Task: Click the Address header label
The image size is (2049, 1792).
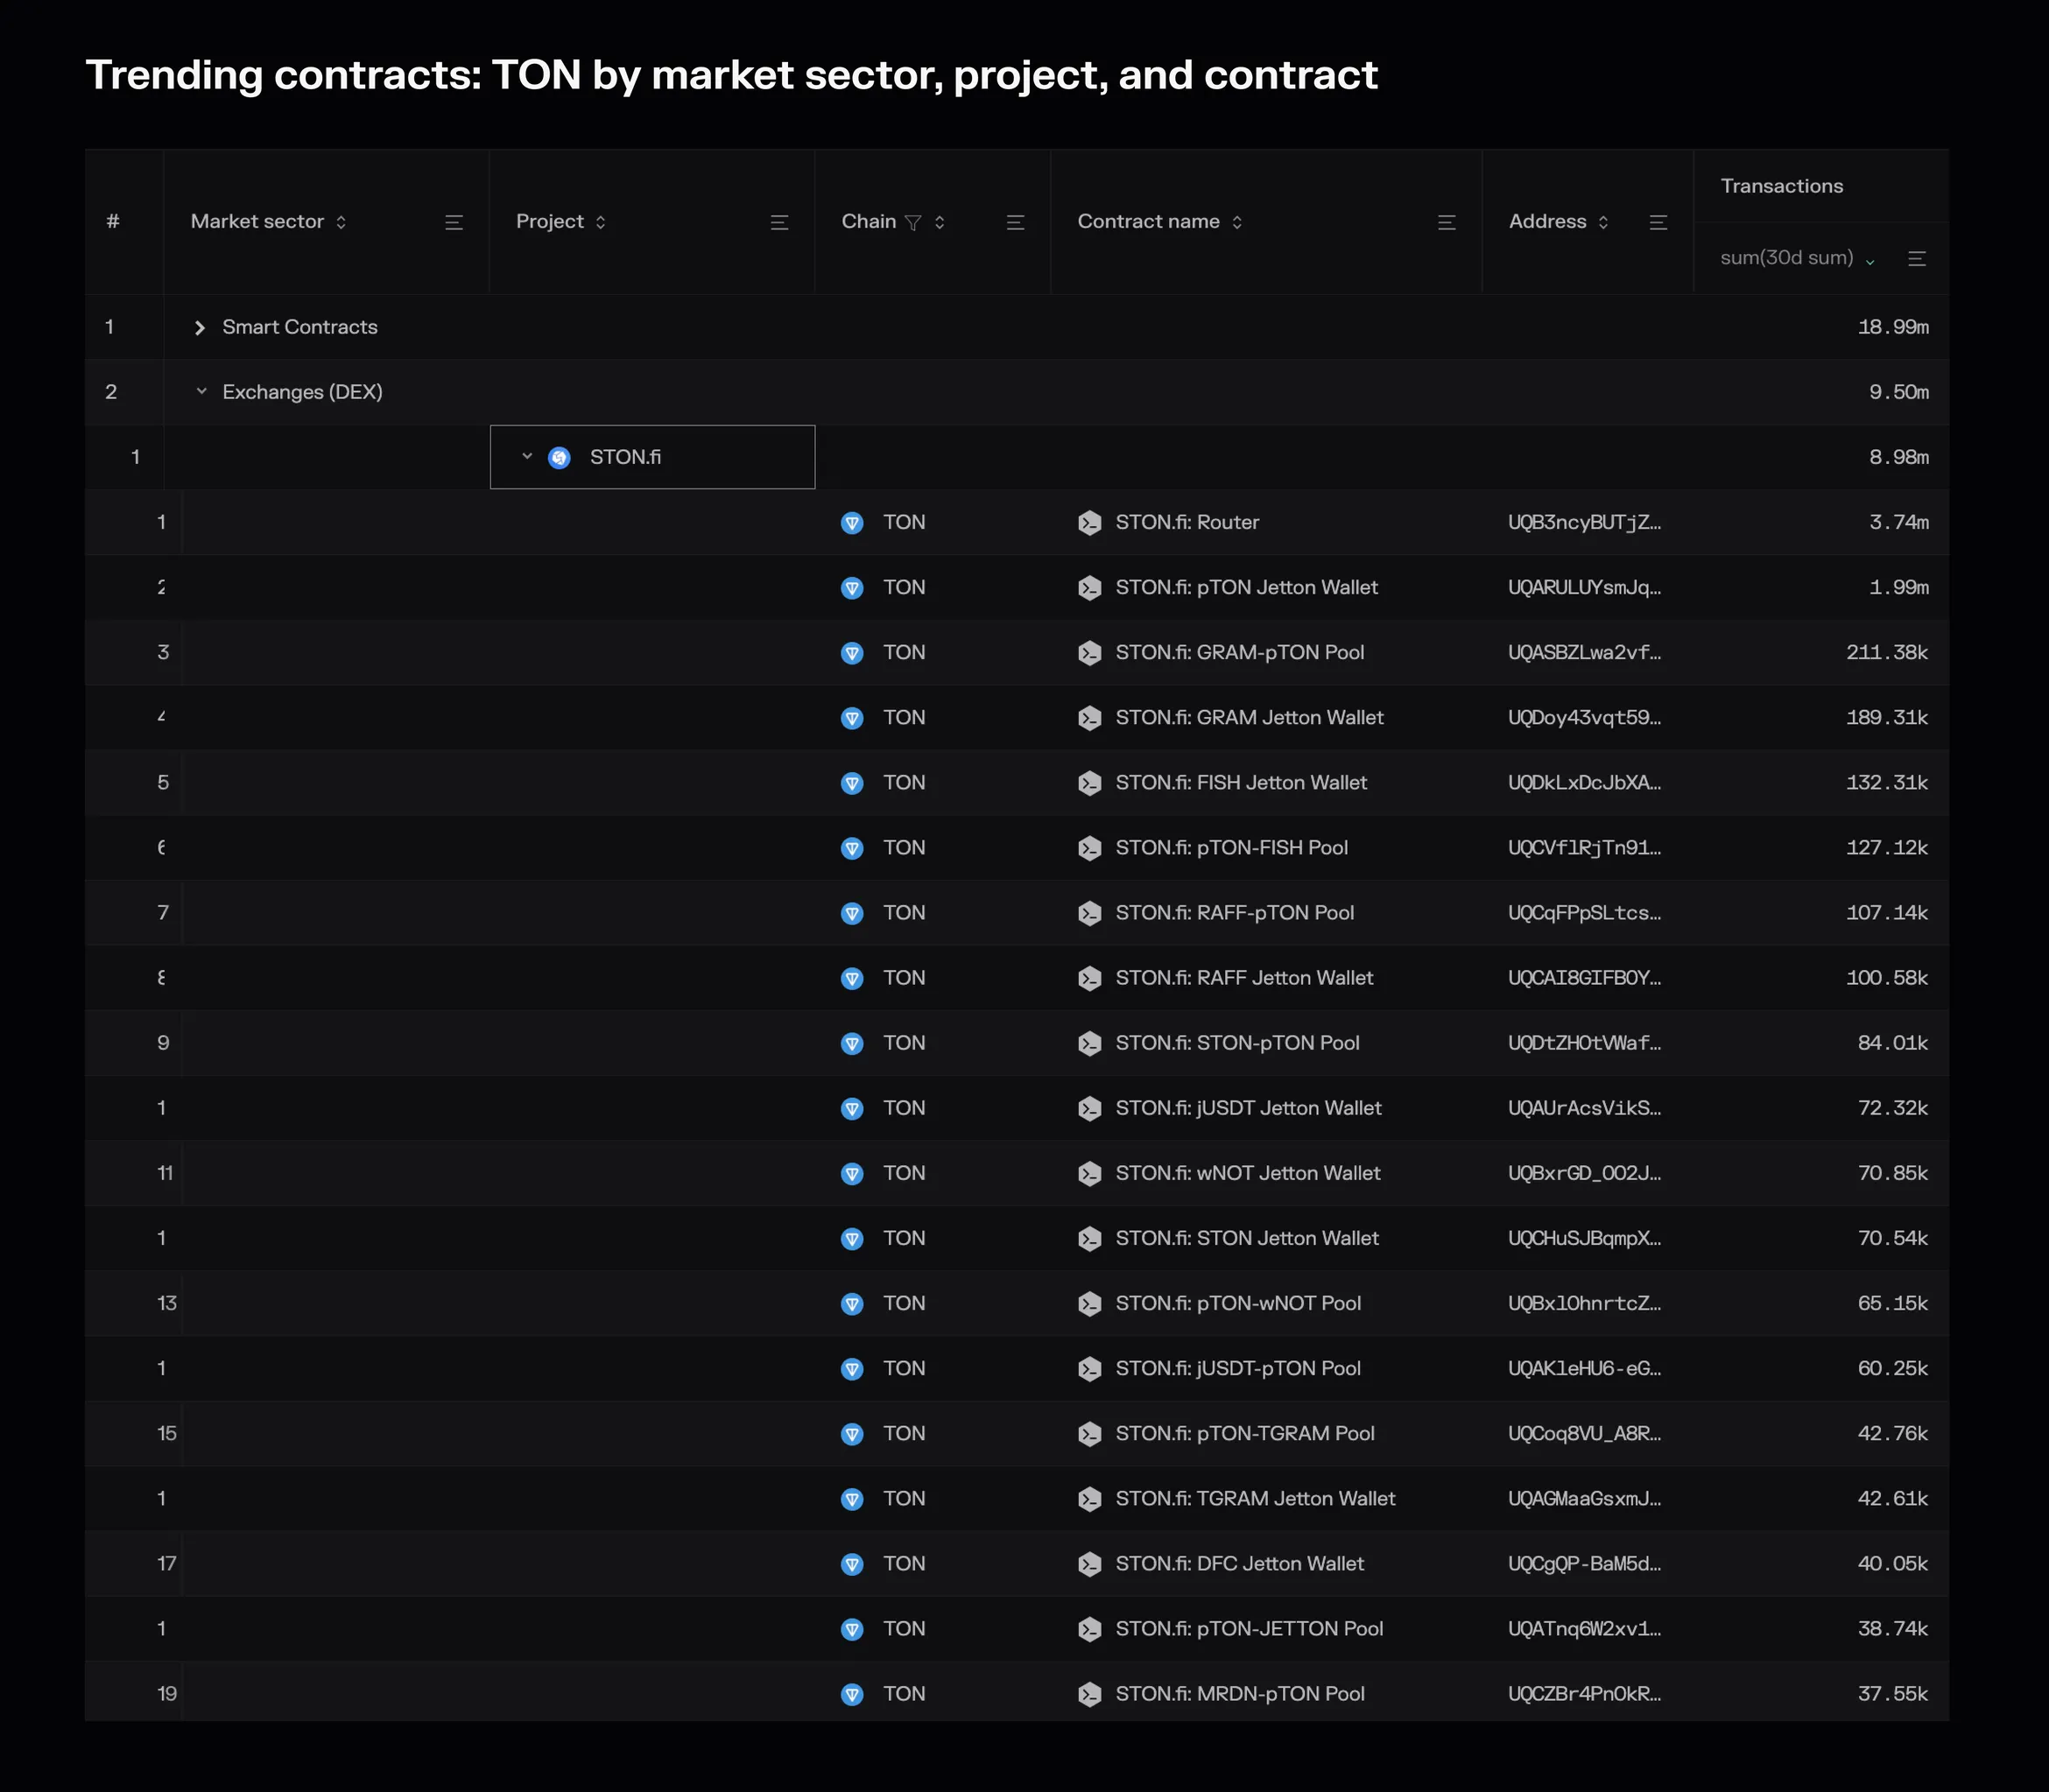Action: [x=1547, y=222]
